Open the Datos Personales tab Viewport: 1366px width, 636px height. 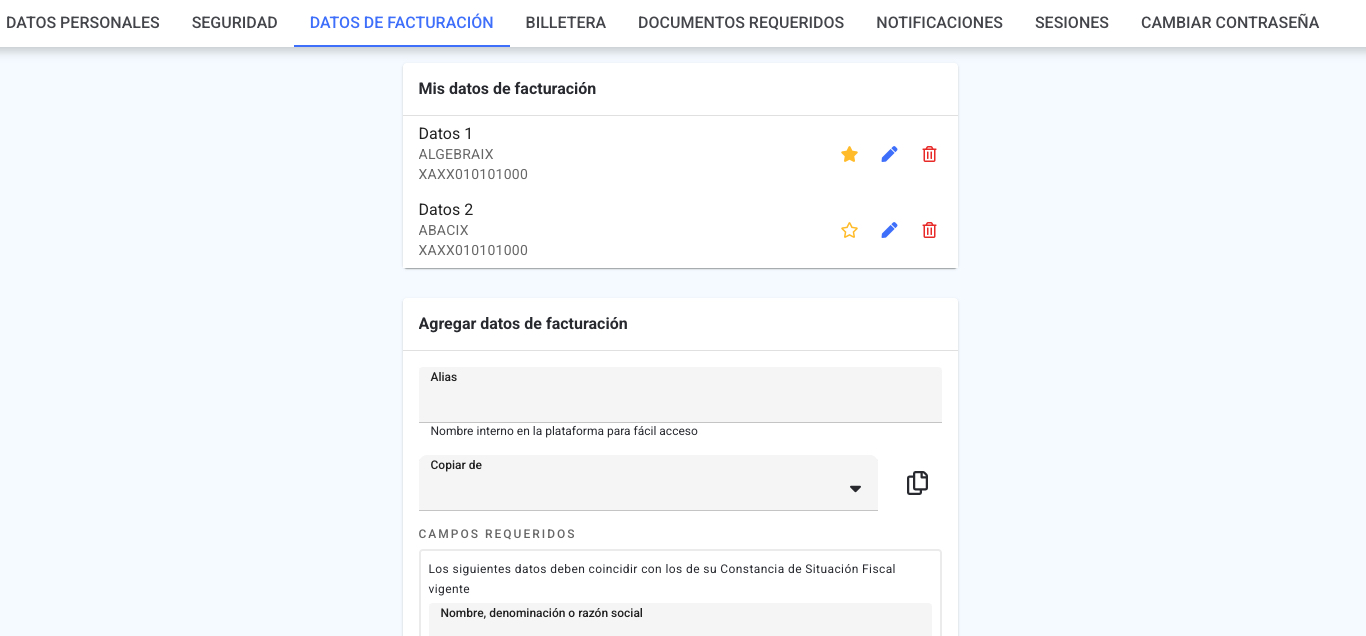pos(83,23)
